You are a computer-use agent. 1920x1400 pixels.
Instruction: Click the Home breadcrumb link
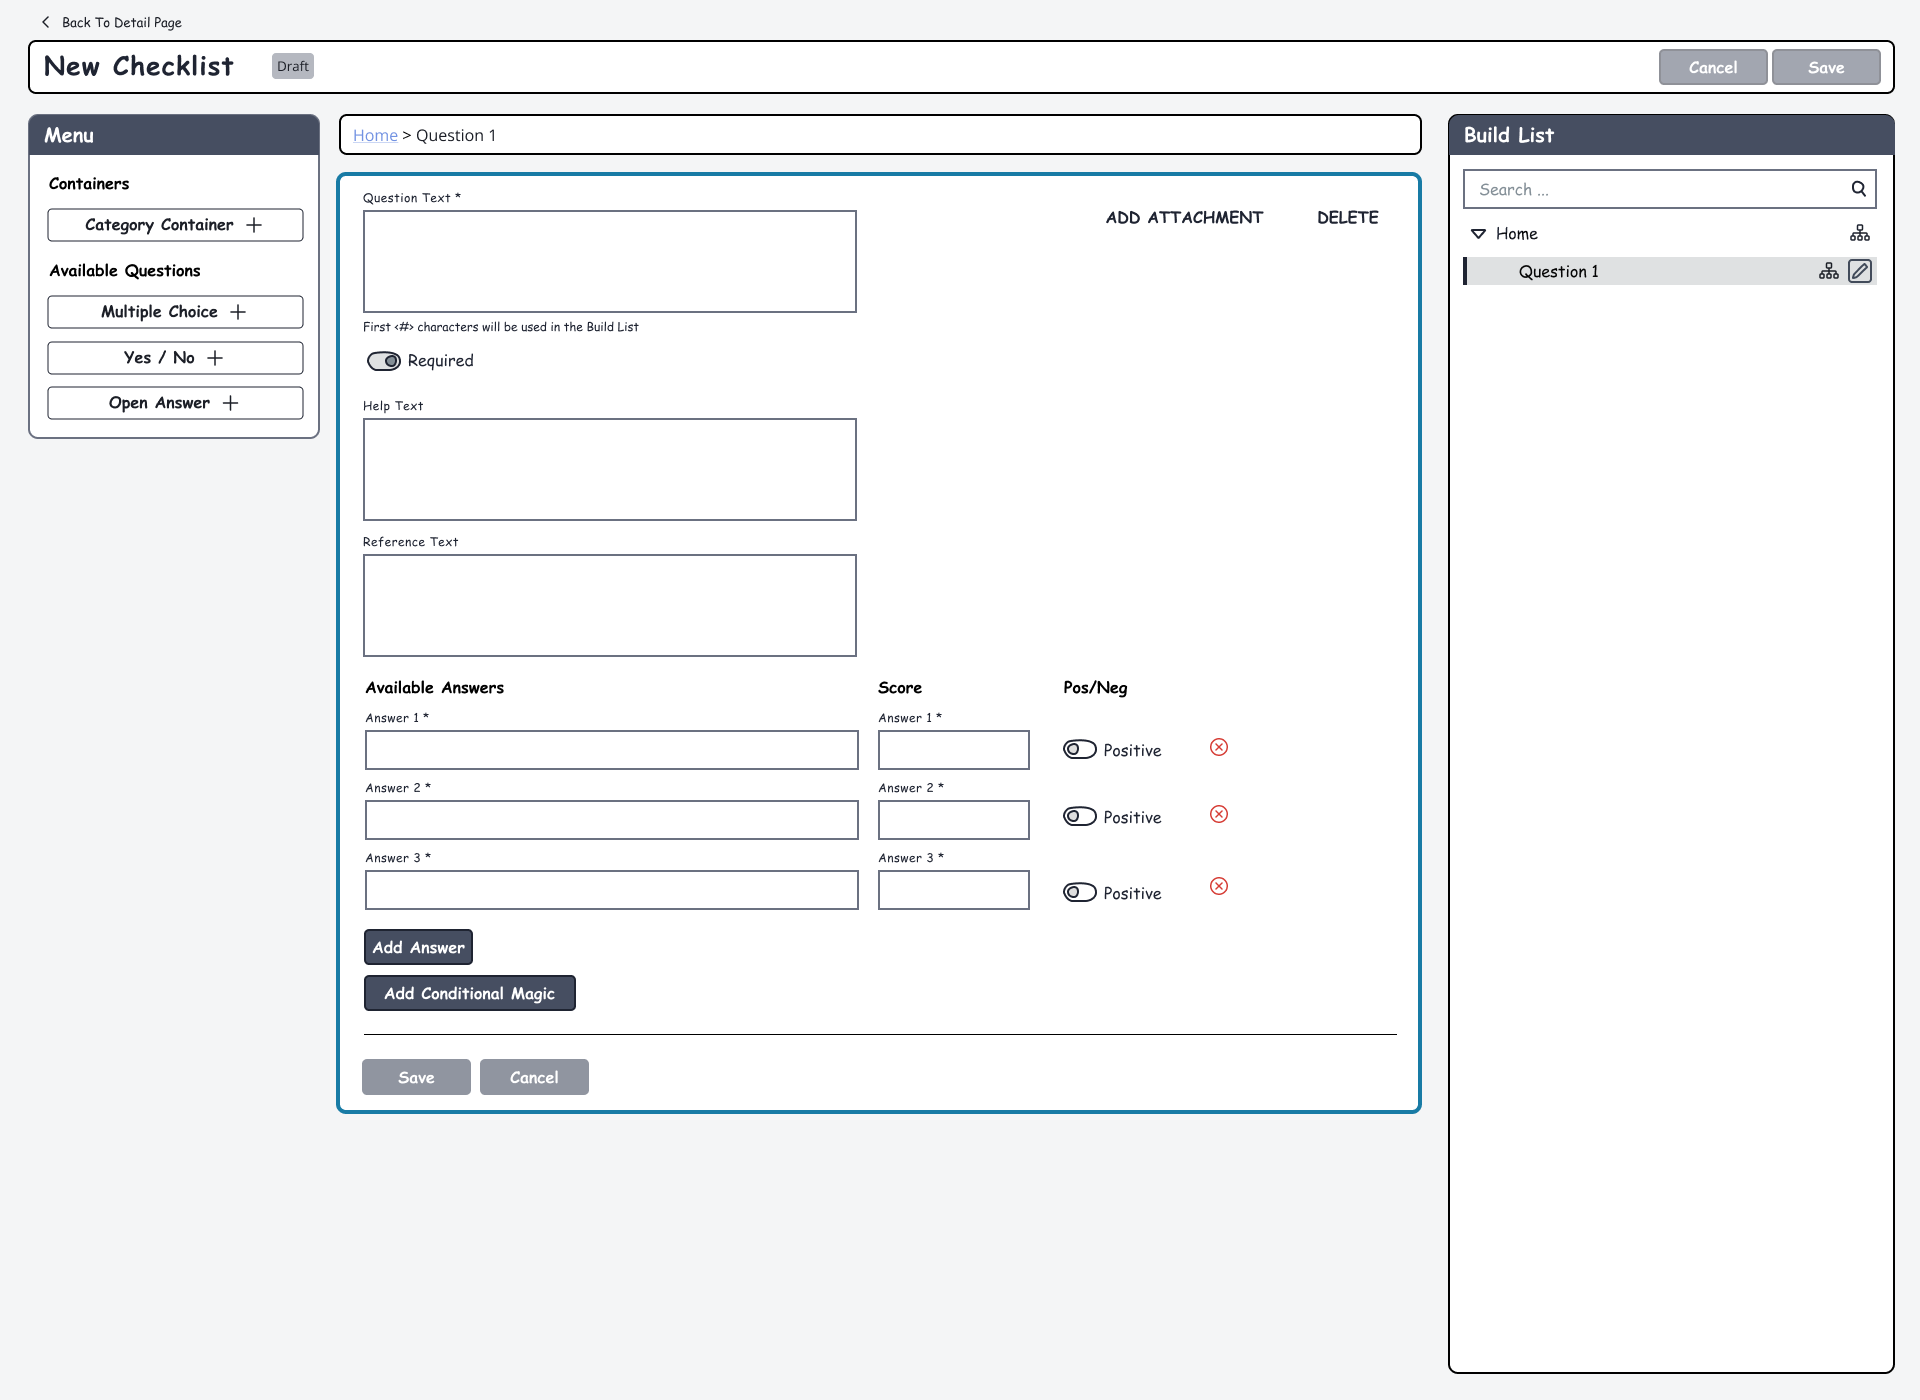pyautogui.click(x=375, y=135)
